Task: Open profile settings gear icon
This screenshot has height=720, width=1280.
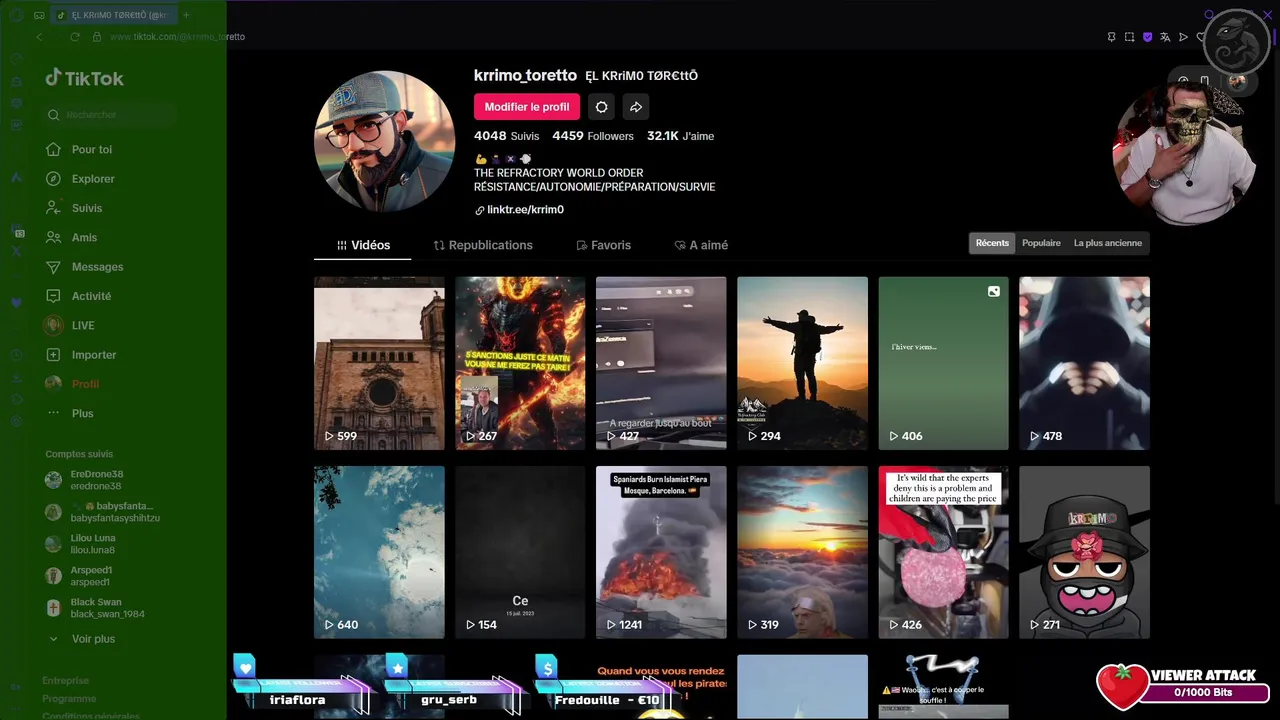Action: (601, 107)
